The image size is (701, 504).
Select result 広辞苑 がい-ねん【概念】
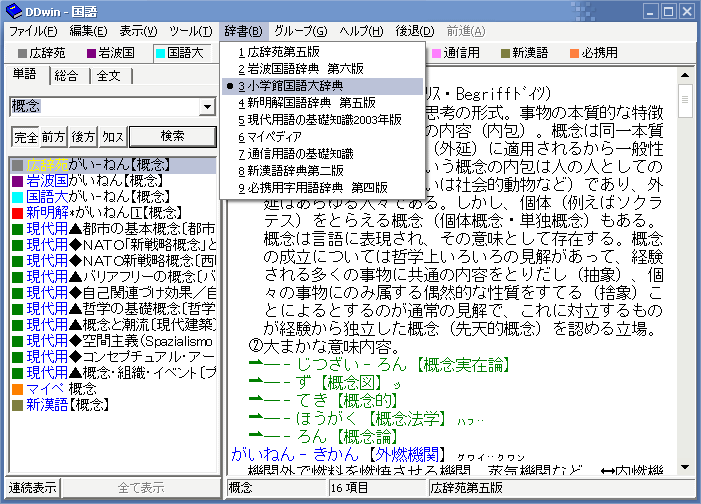coord(113,165)
